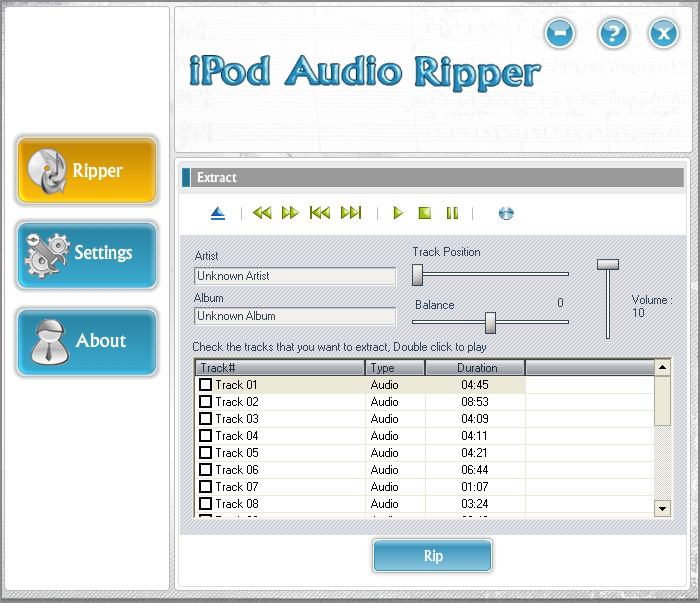
Task: Check the Track 06 checkbox
Action: (x=205, y=469)
